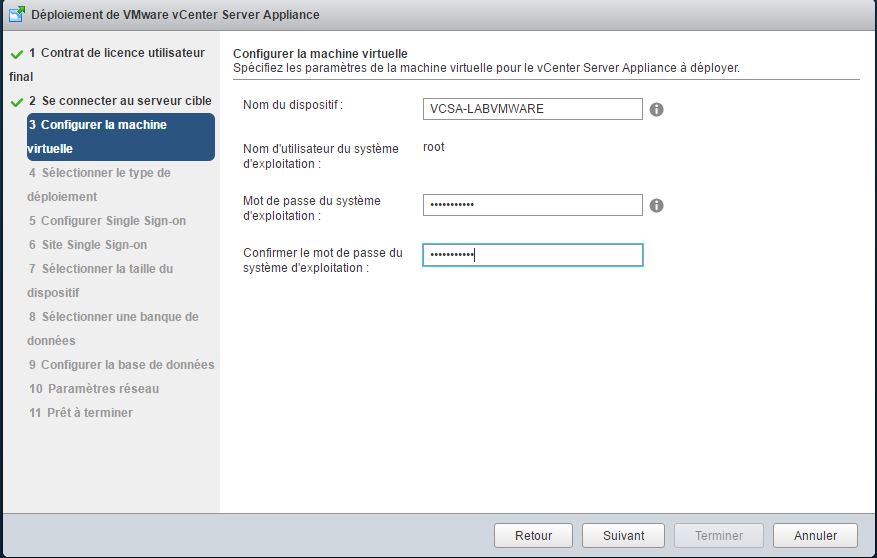
Task: Select step 9 Configurer la base de données
Action: (x=121, y=365)
